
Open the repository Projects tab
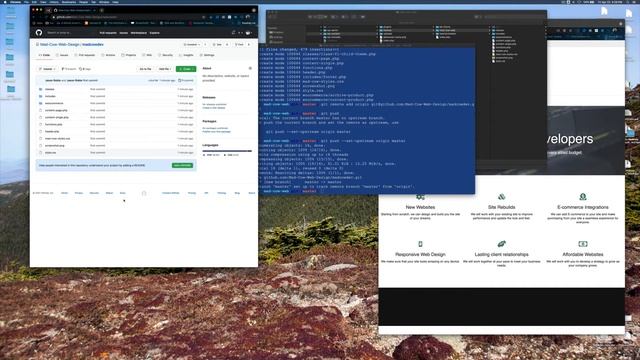[x=129, y=55]
